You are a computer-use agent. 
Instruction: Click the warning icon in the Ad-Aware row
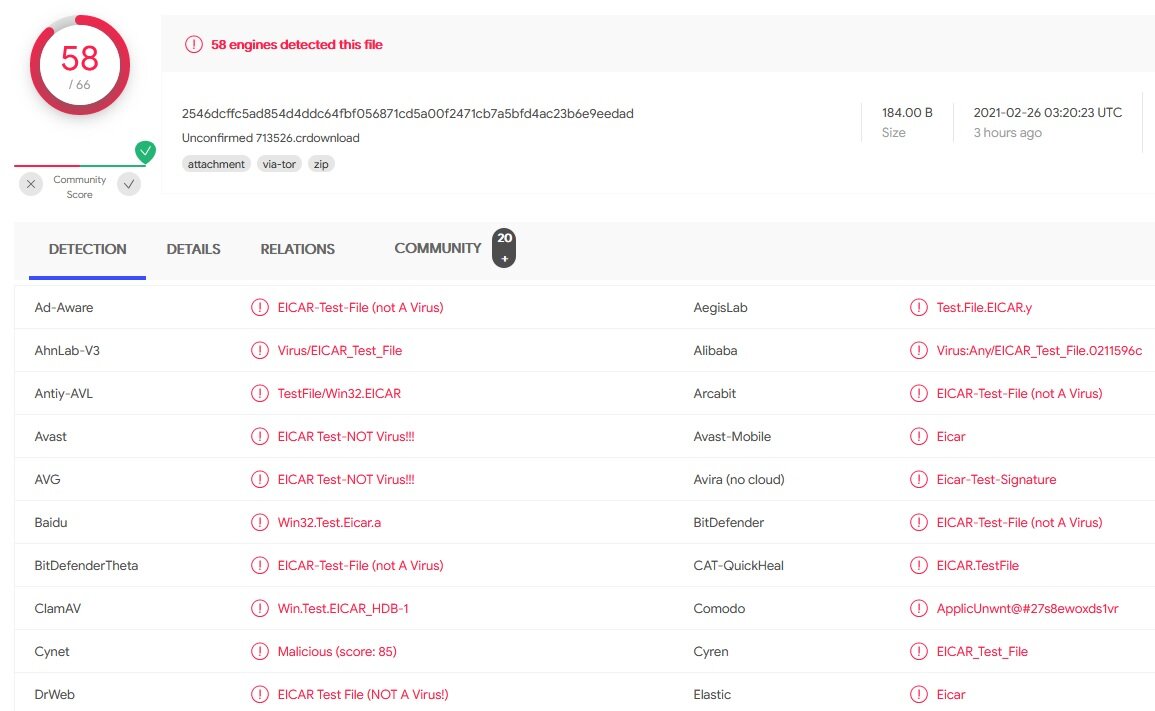click(x=259, y=307)
